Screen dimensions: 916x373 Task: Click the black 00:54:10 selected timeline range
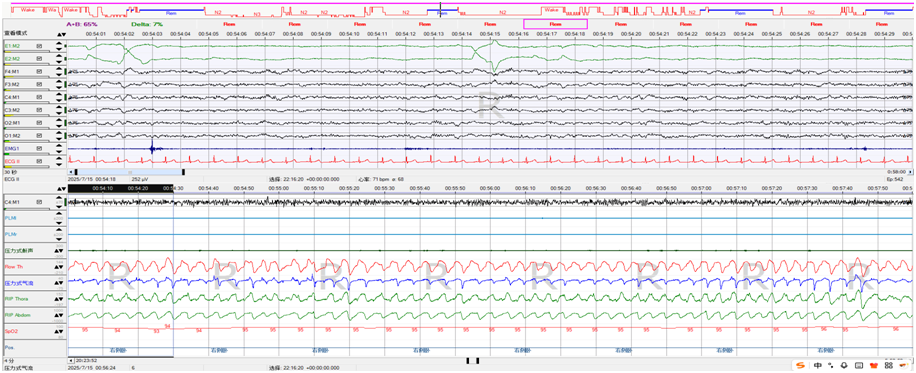click(120, 188)
